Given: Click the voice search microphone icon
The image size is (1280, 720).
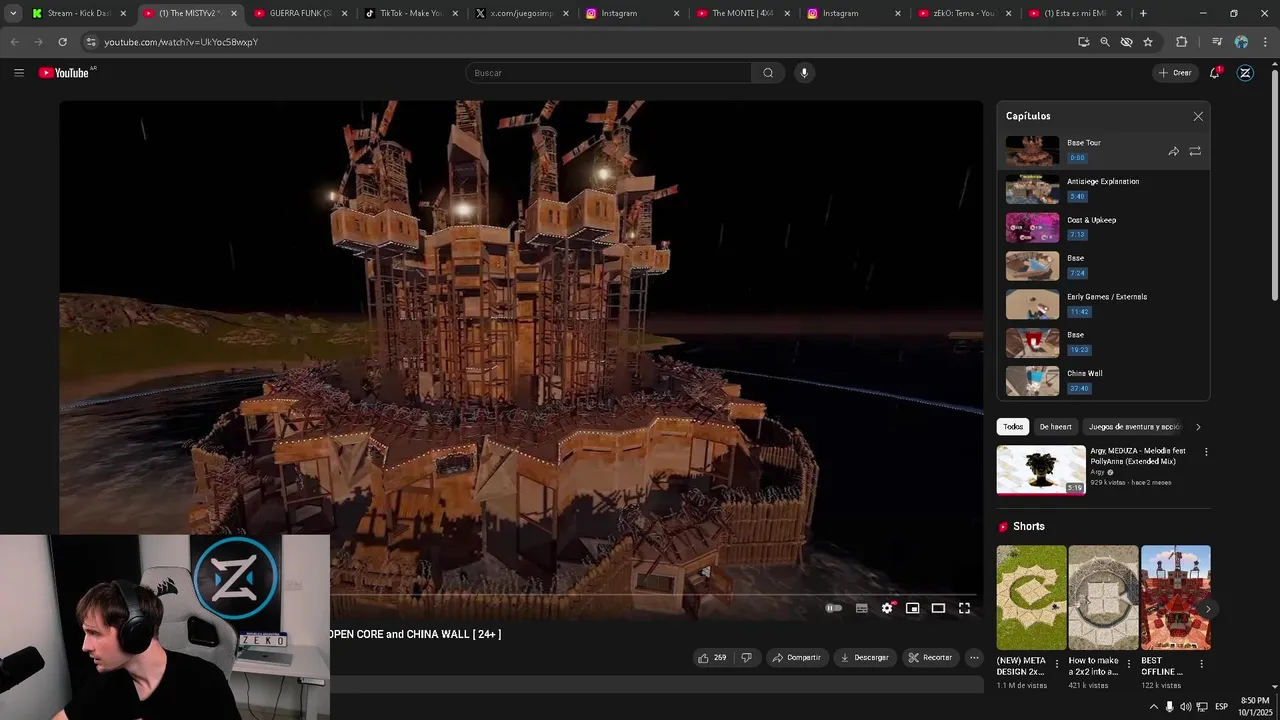Looking at the screenshot, I should point(803,73).
